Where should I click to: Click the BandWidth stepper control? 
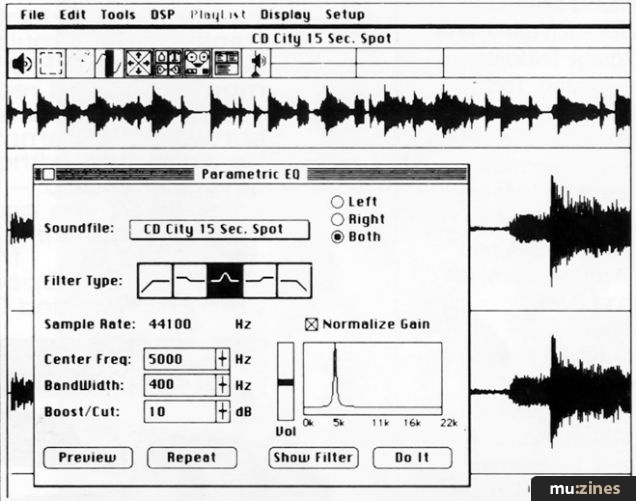[x=222, y=385]
